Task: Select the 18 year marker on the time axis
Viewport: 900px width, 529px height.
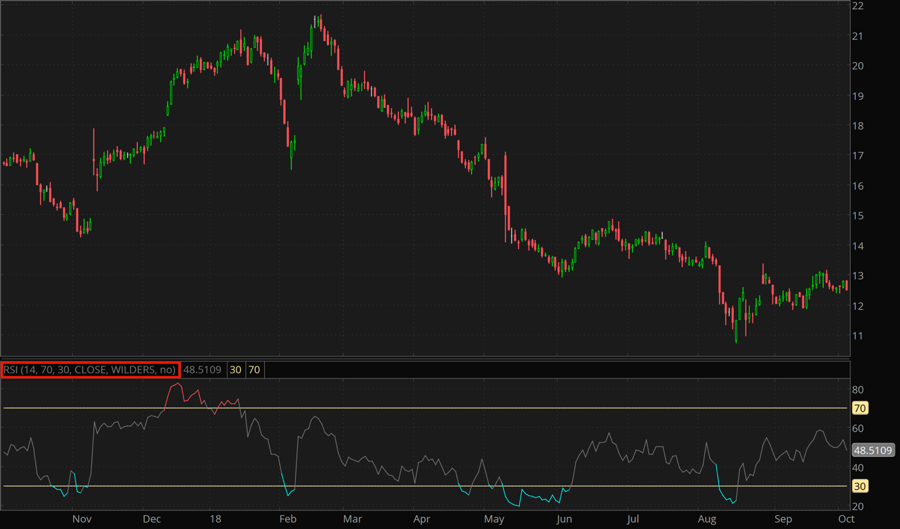Action: (216, 520)
